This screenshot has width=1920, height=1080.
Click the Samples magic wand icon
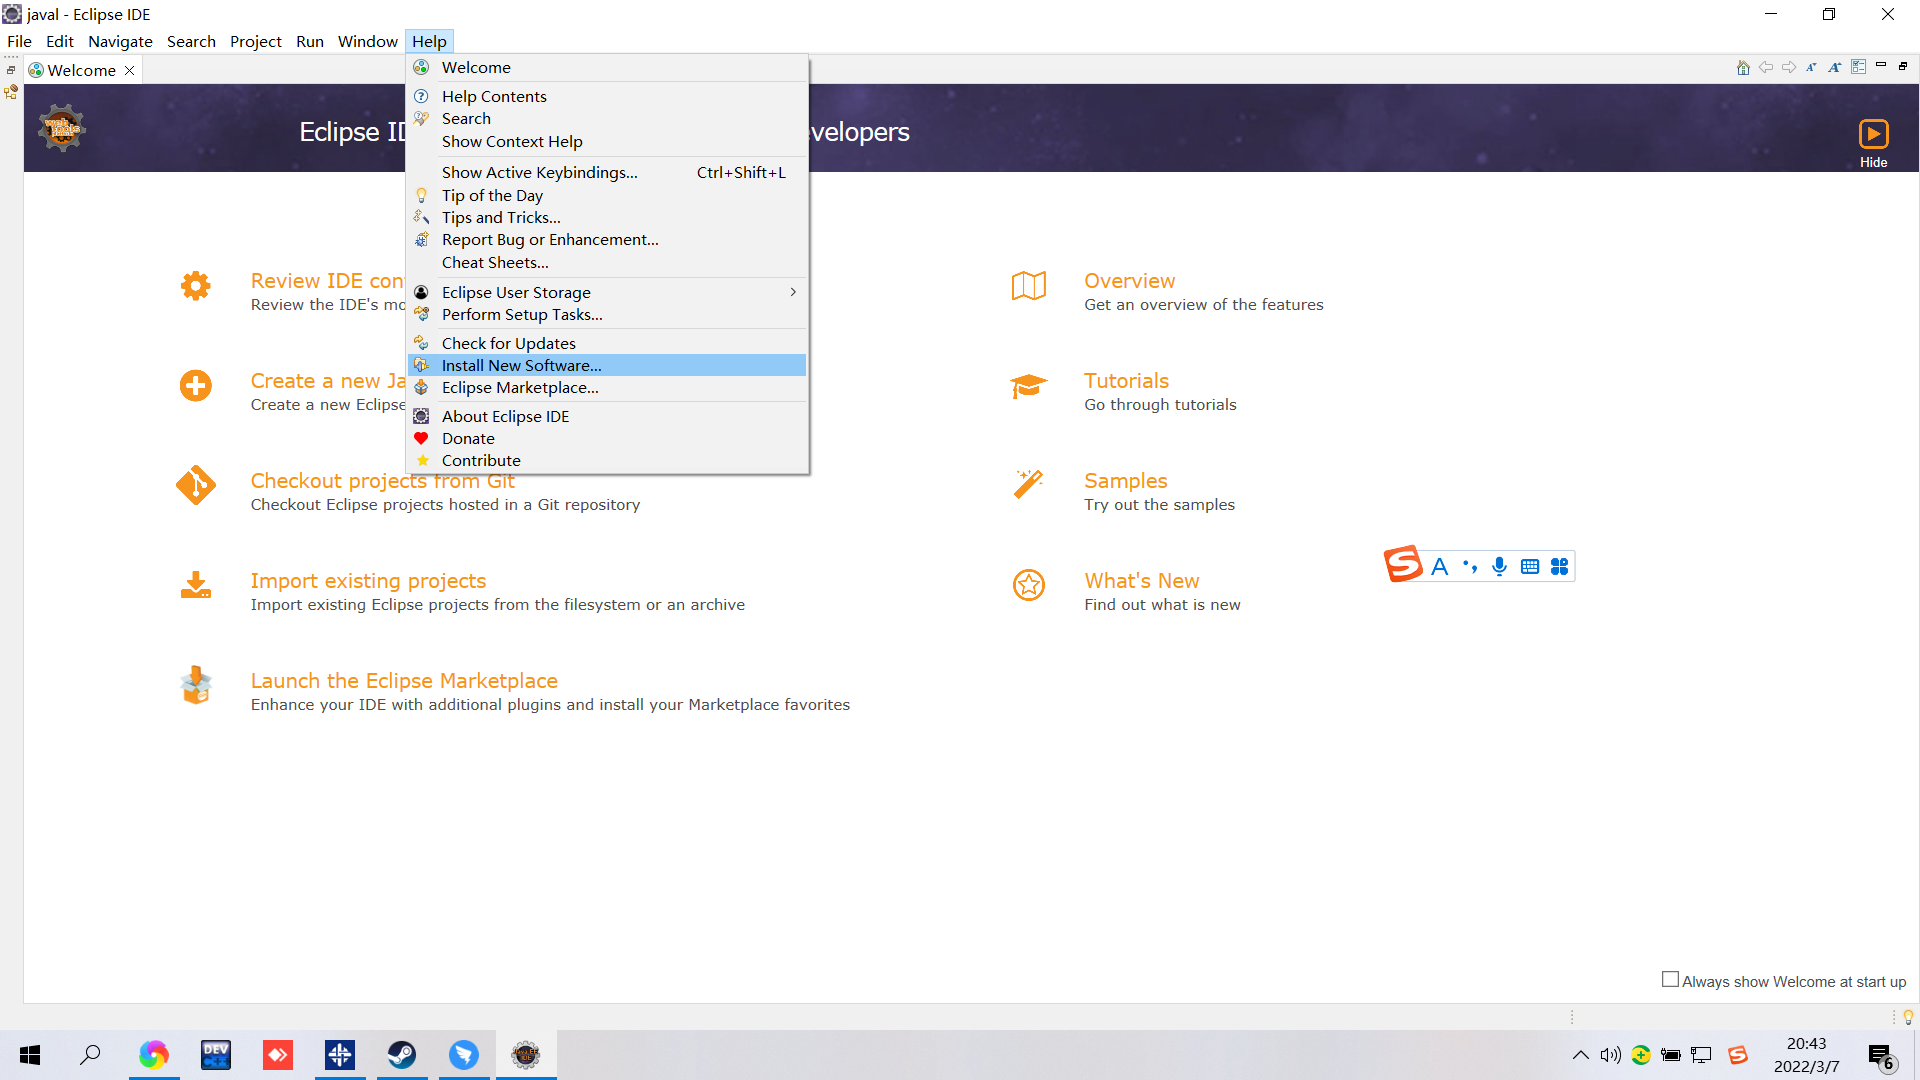point(1028,484)
